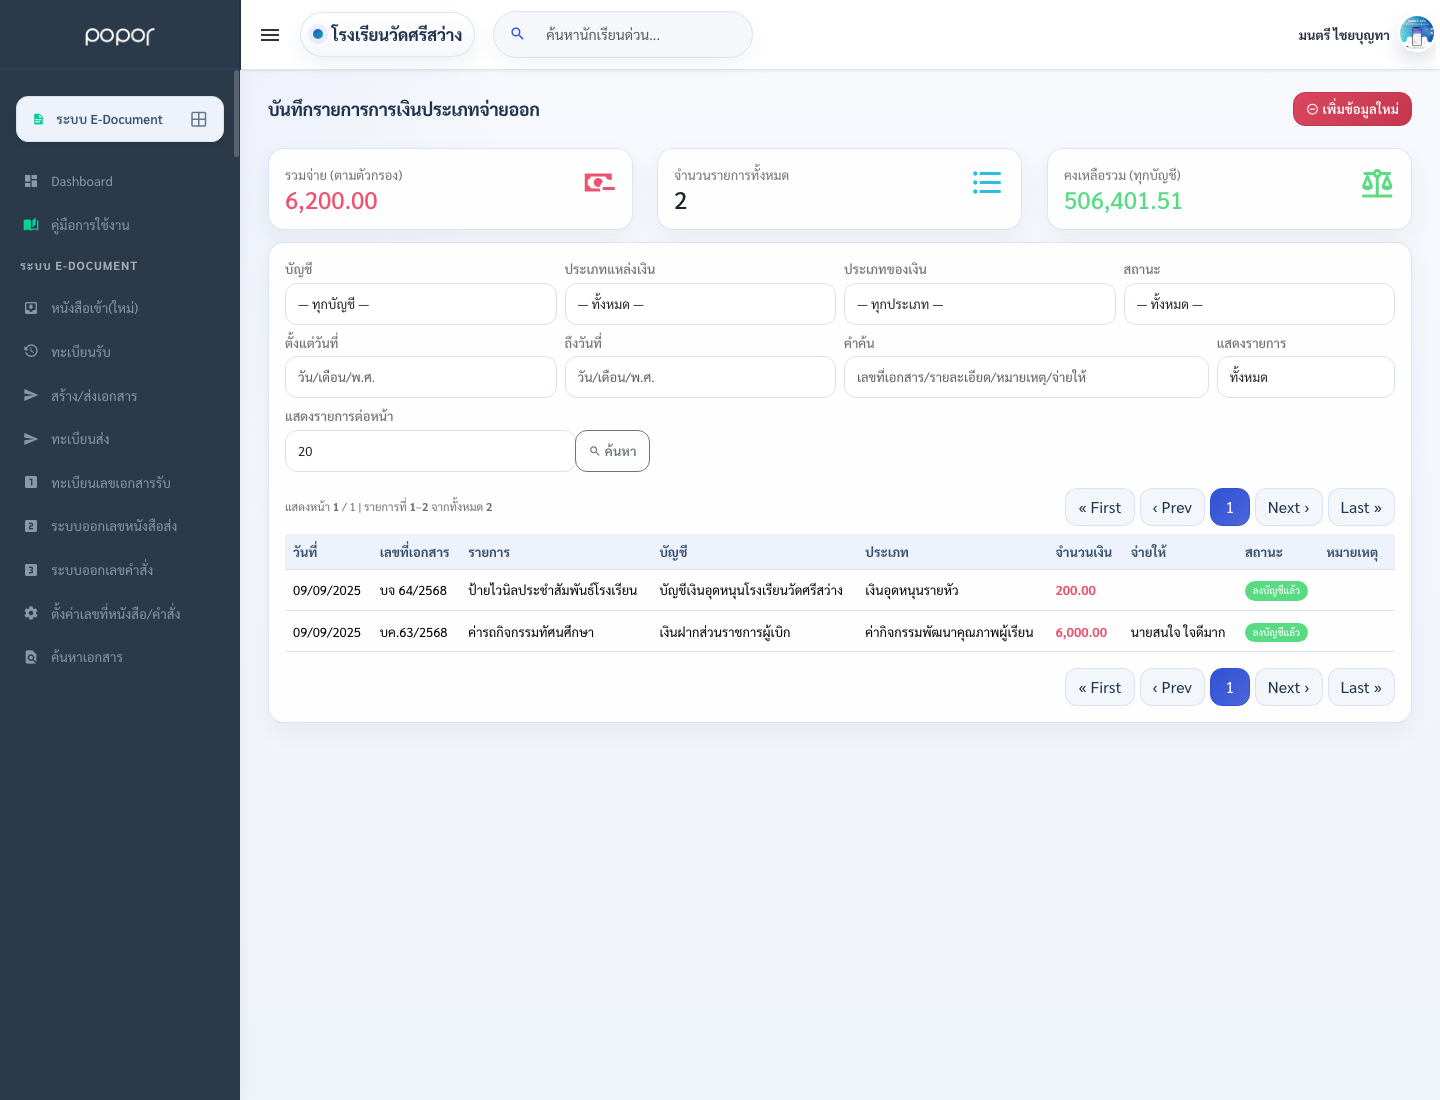This screenshot has width=1440, height=1100.
Task: Click the amount 200.00 in table
Action: pos(1075,590)
